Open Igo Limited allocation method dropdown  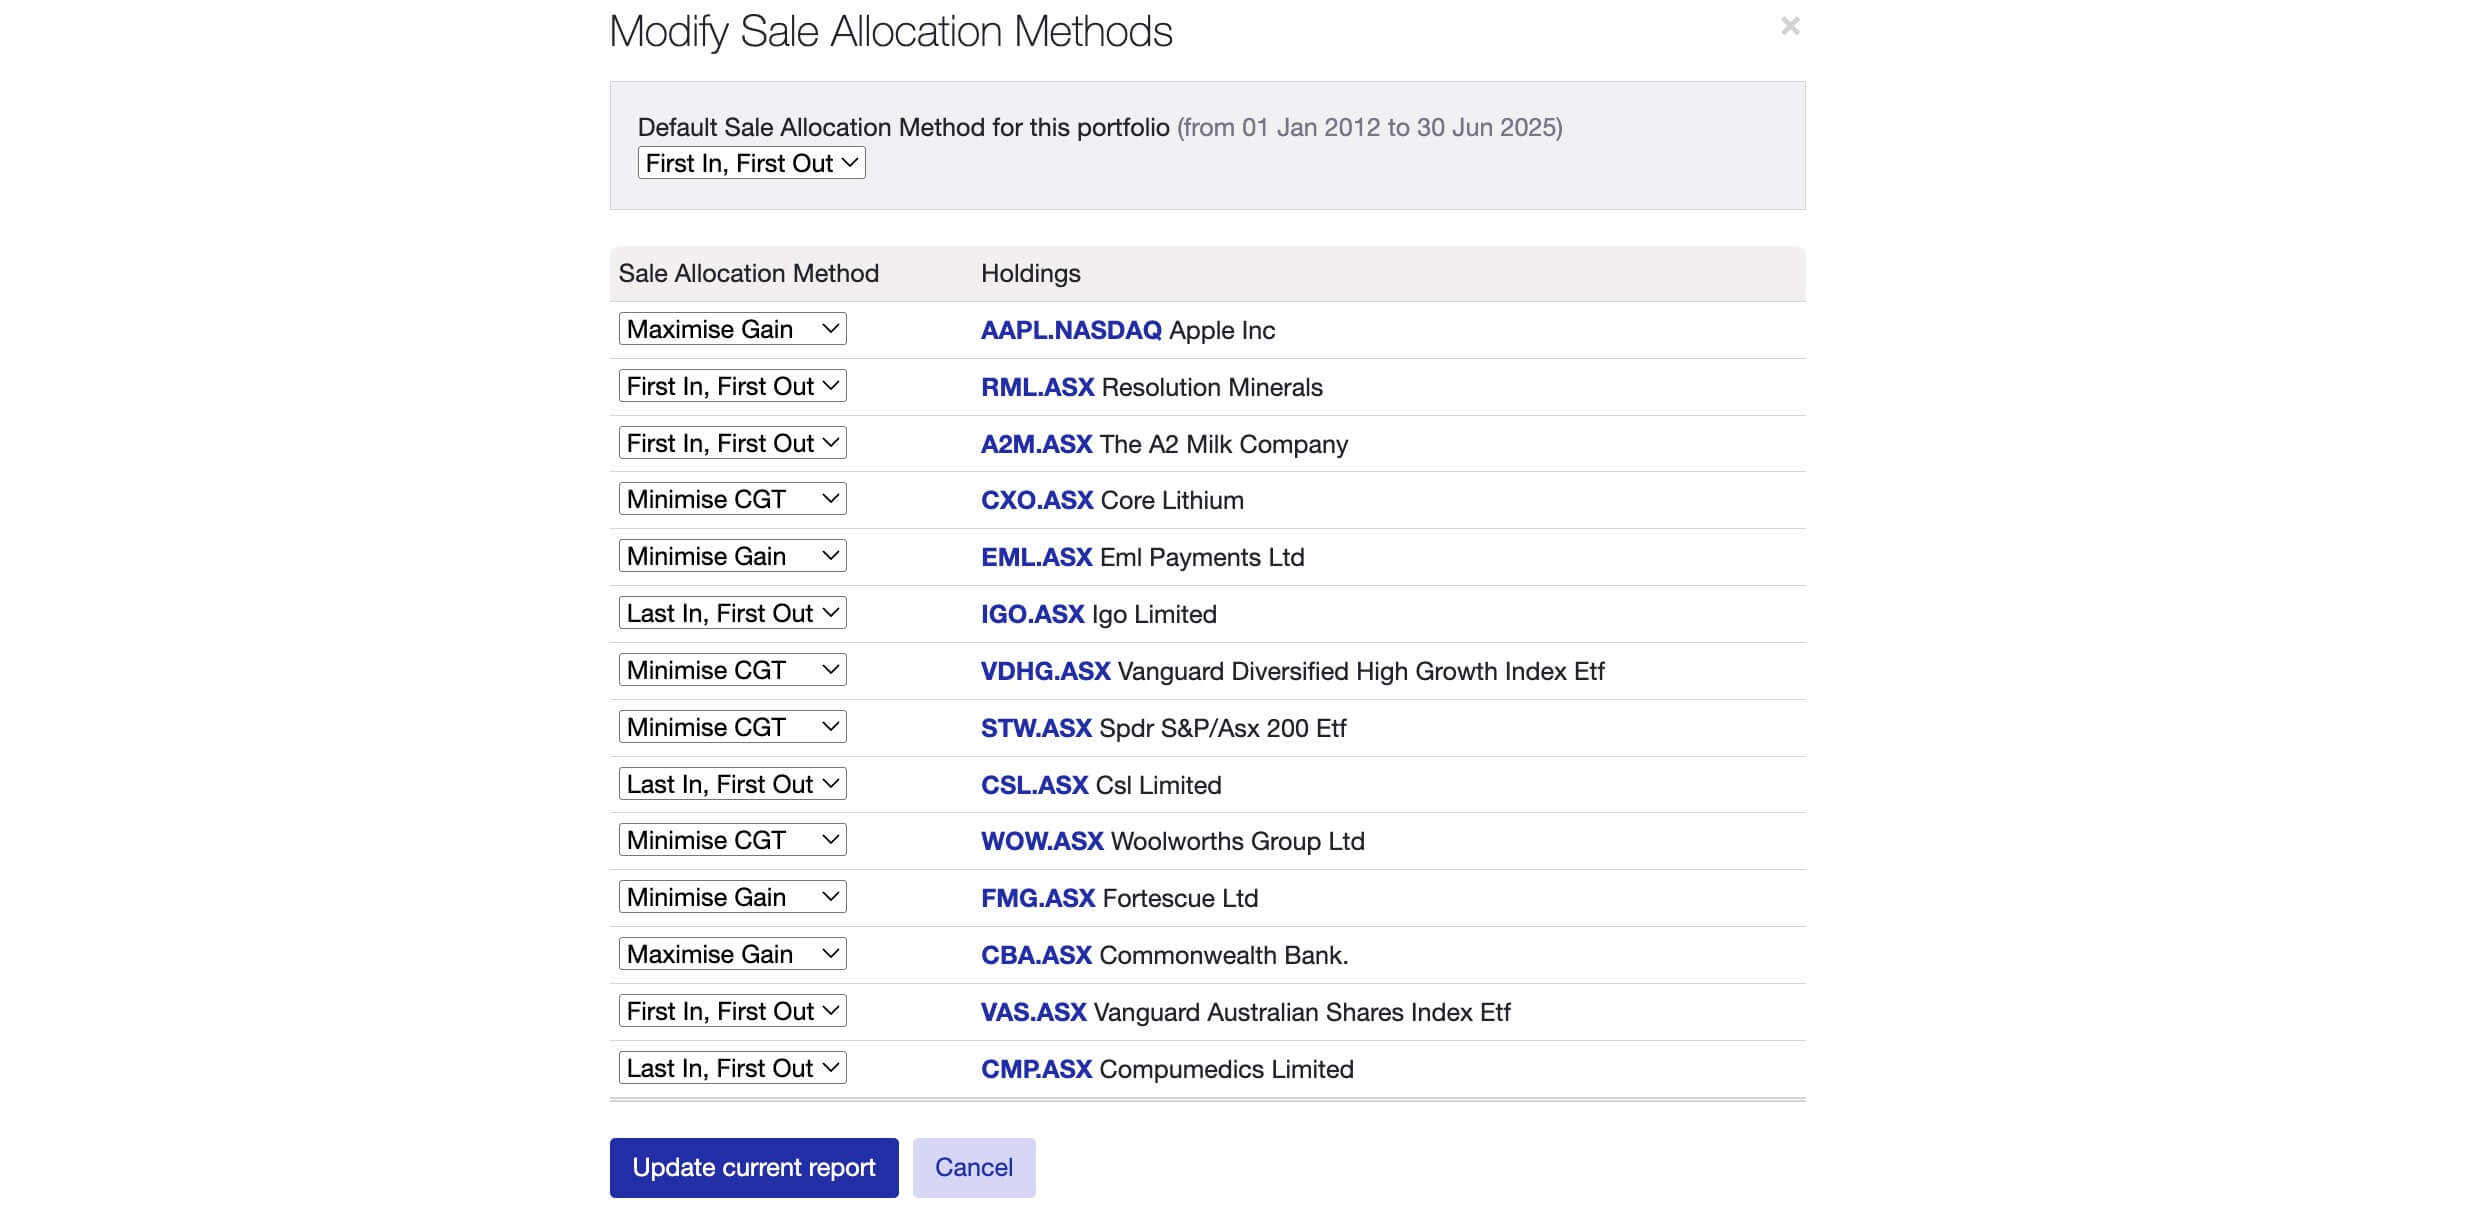[732, 613]
